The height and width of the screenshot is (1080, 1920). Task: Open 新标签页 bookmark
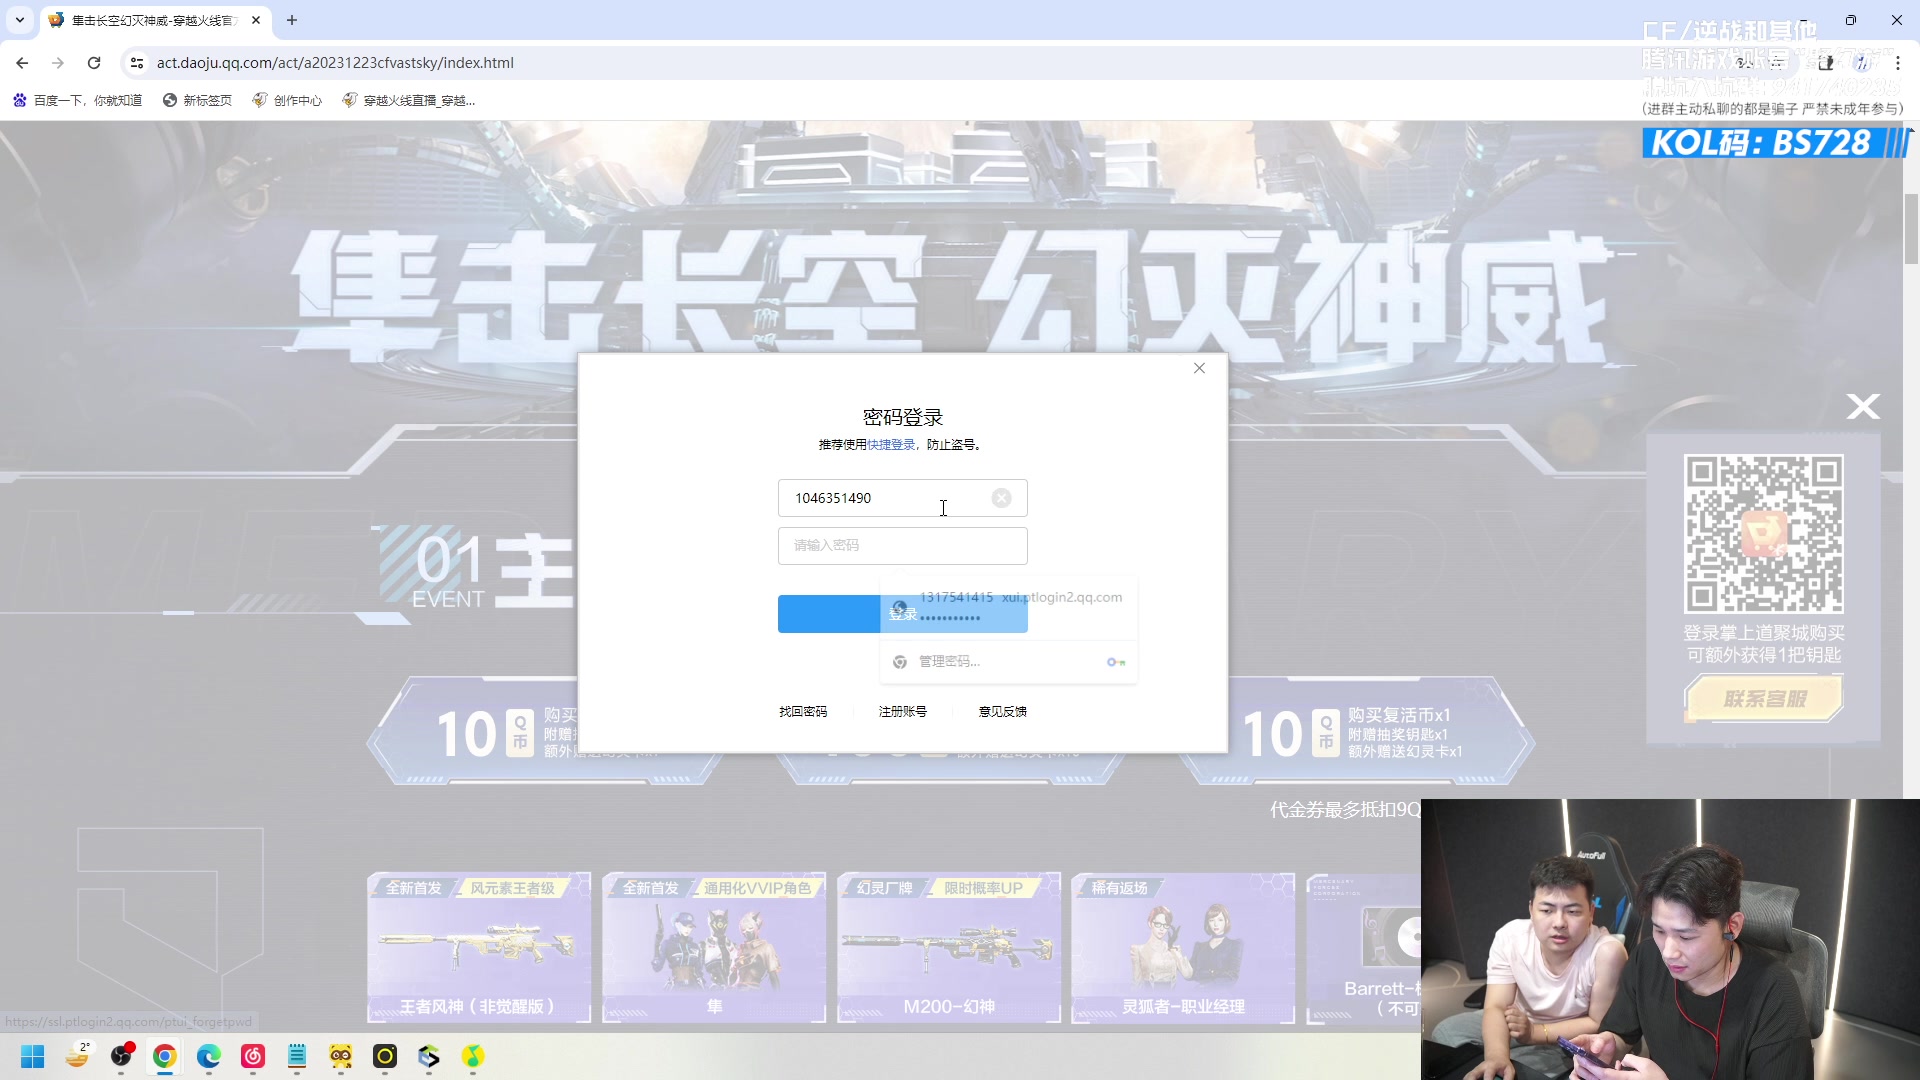click(x=197, y=100)
